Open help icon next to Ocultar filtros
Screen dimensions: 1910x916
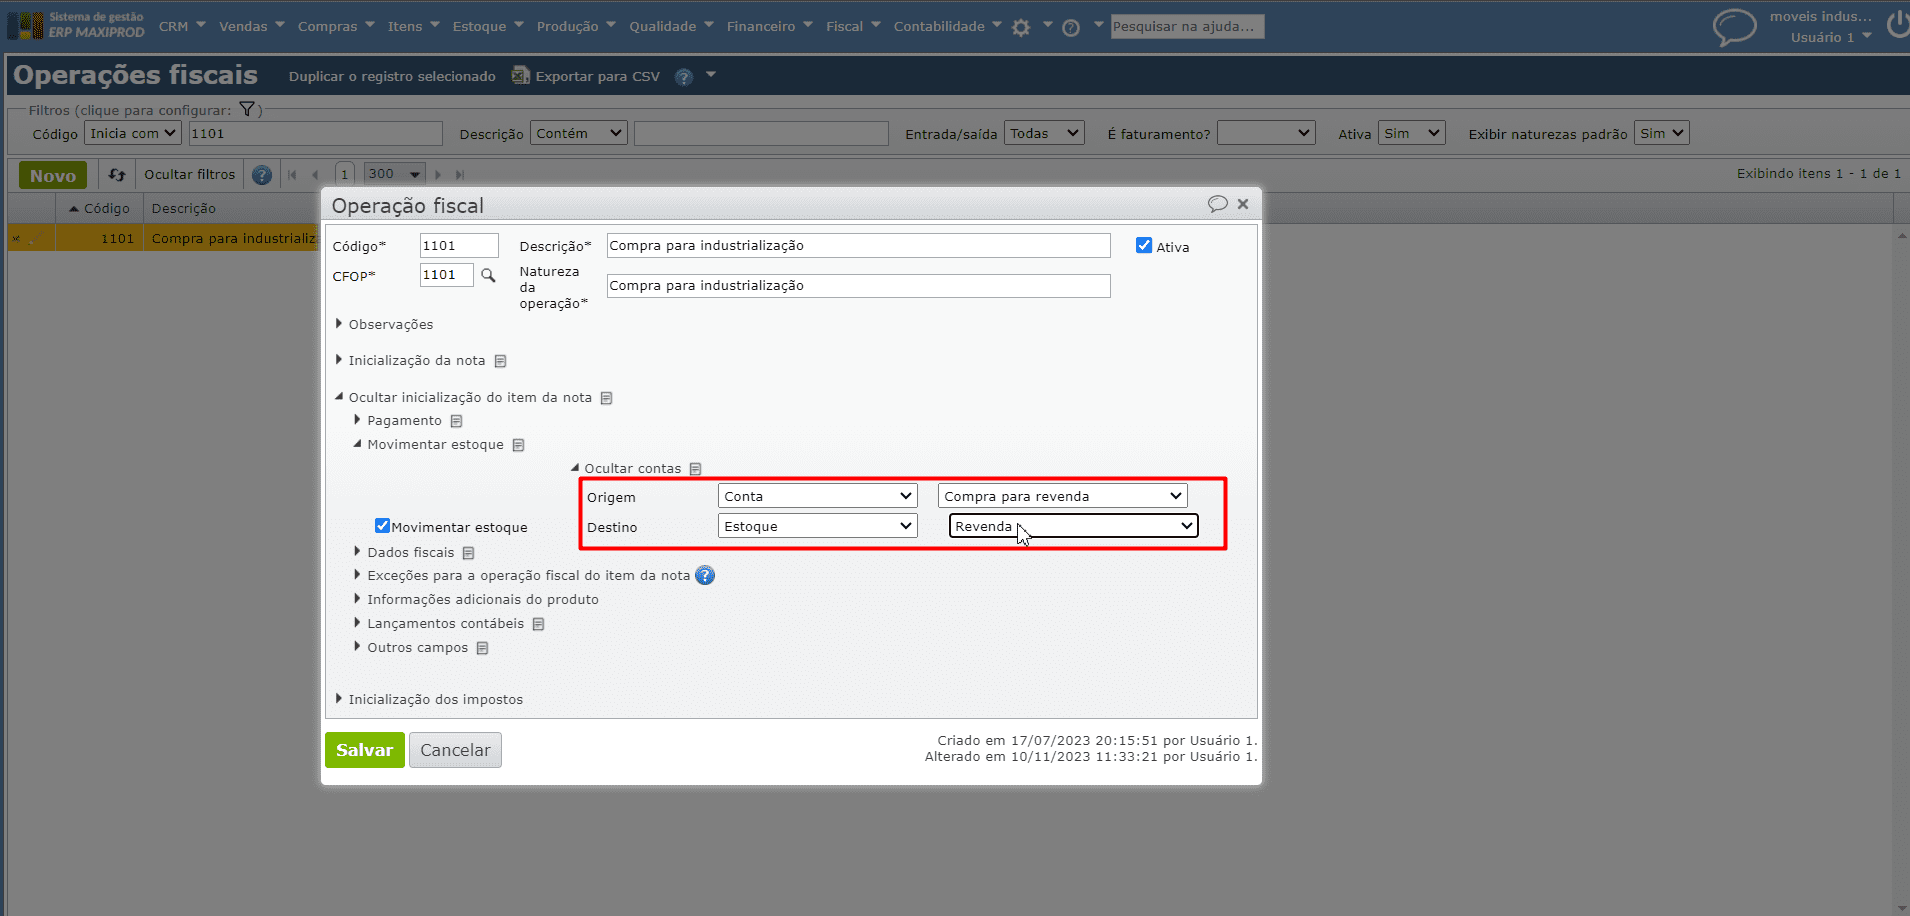(x=262, y=175)
